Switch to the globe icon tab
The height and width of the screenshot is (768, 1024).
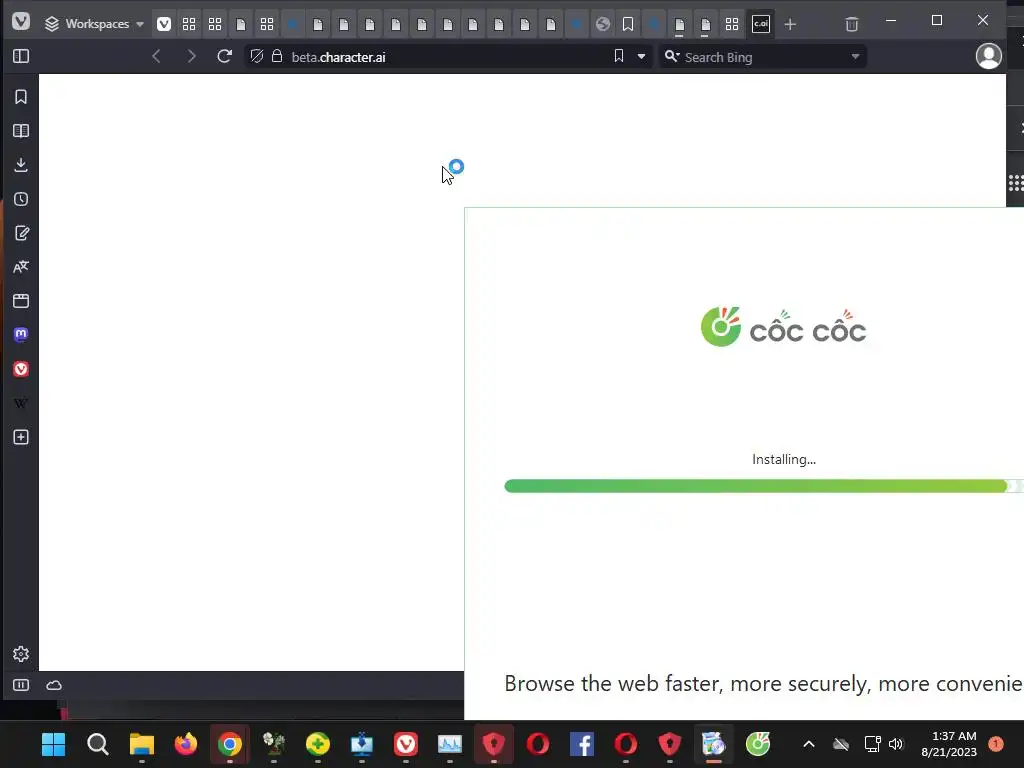602,24
